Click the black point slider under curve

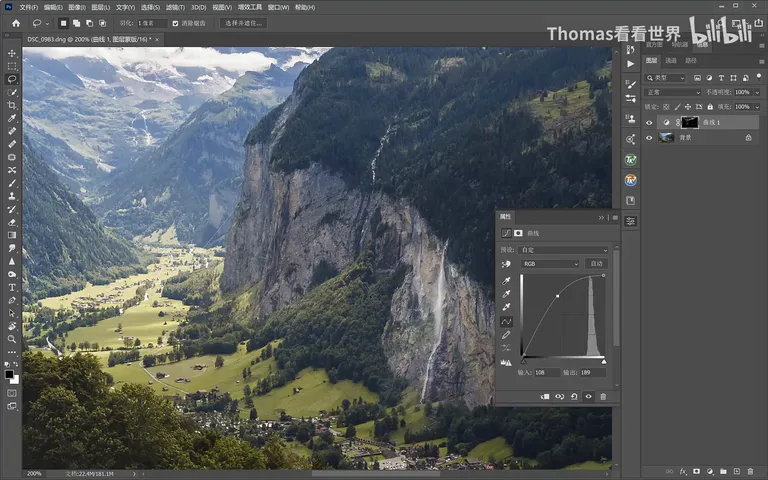coord(524,361)
